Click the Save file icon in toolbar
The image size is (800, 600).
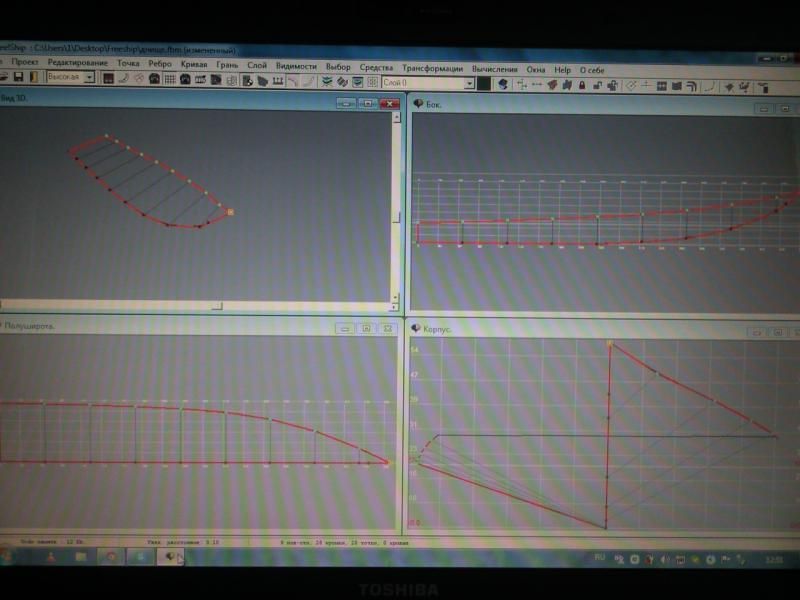[x=18, y=78]
